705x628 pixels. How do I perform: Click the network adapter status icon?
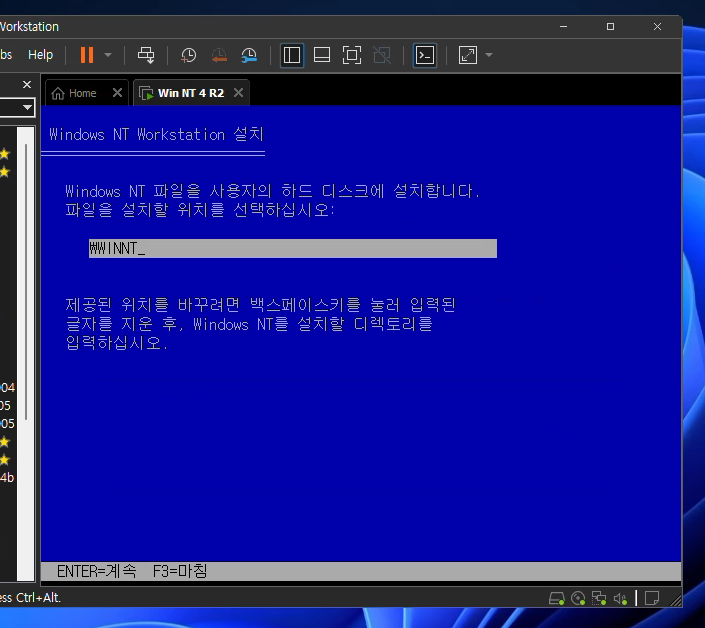click(599, 598)
